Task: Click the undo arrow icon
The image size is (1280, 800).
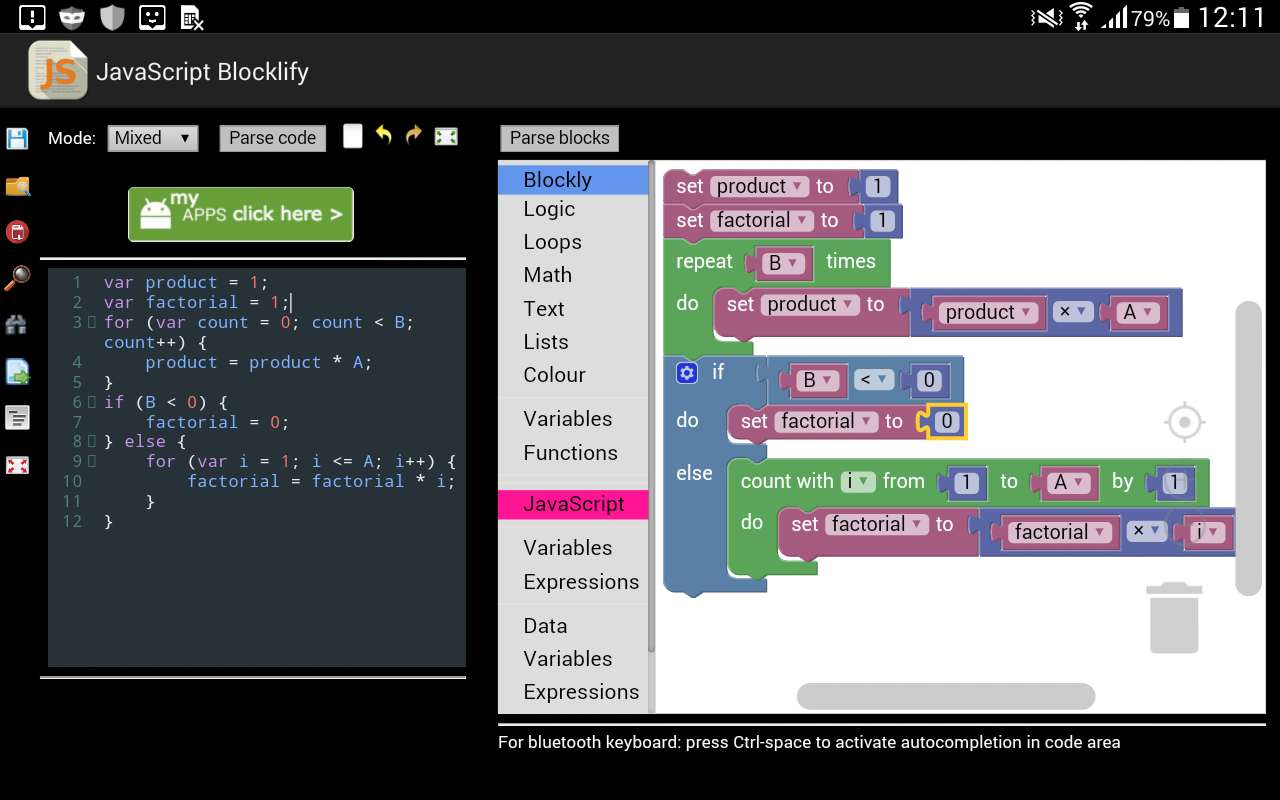Action: (383, 135)
